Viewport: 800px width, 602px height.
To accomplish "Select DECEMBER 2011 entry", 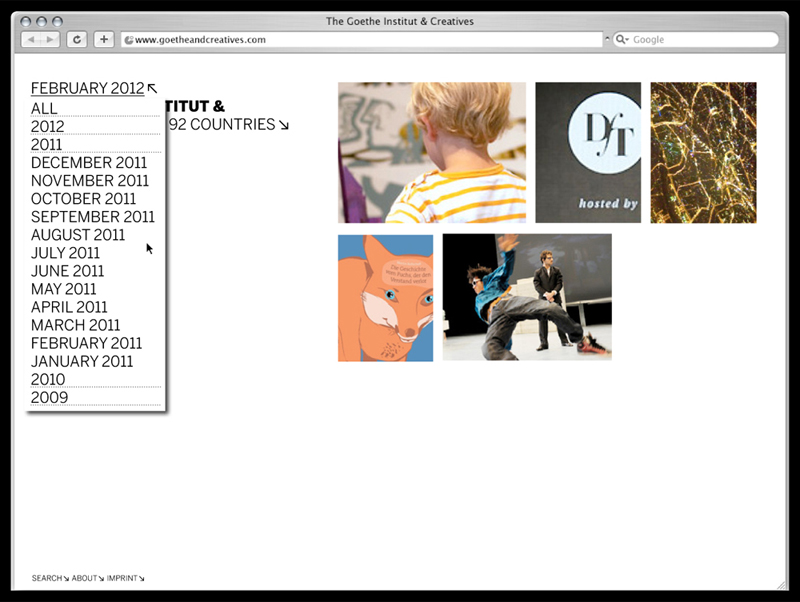I will click(89, 162).
